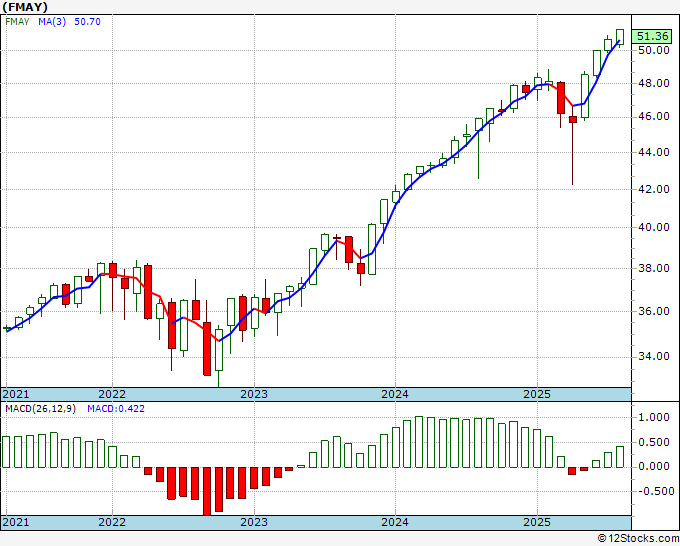Viewport: 680px width, 546px height.
Task: Click the 42.00 price axis label
Action: 654,189
